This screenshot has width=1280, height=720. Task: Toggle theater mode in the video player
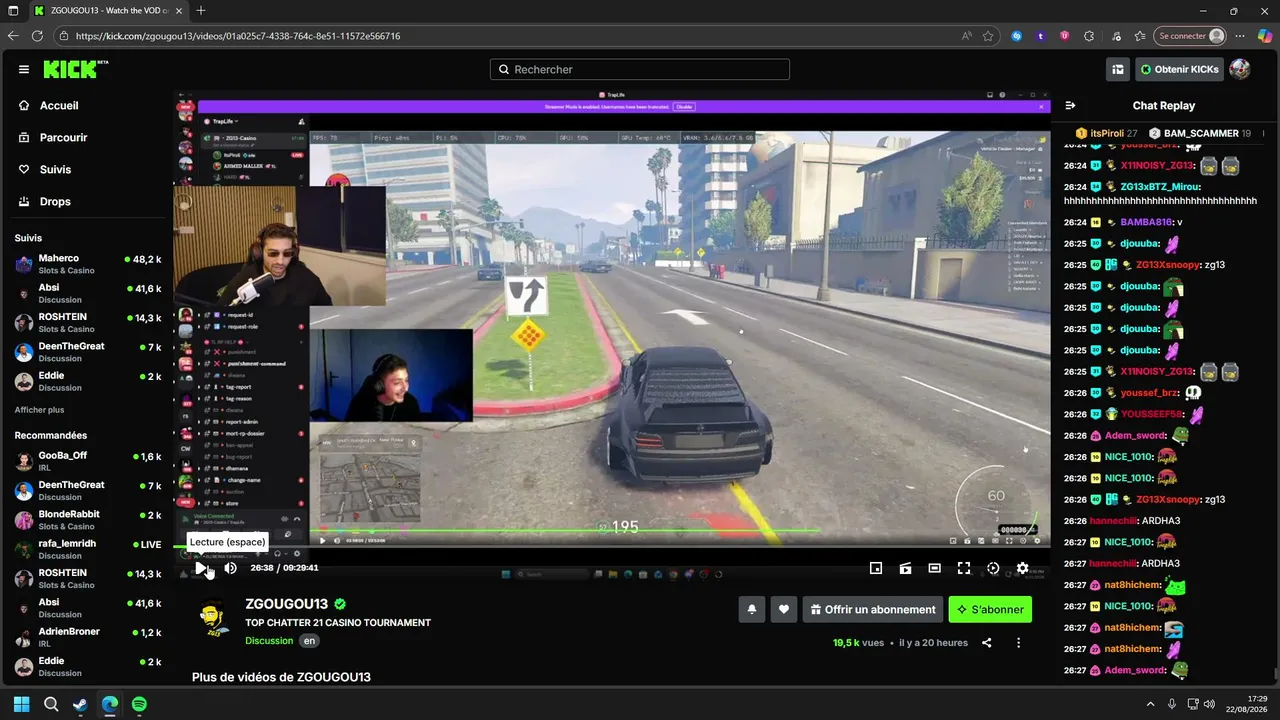[934, 568]
